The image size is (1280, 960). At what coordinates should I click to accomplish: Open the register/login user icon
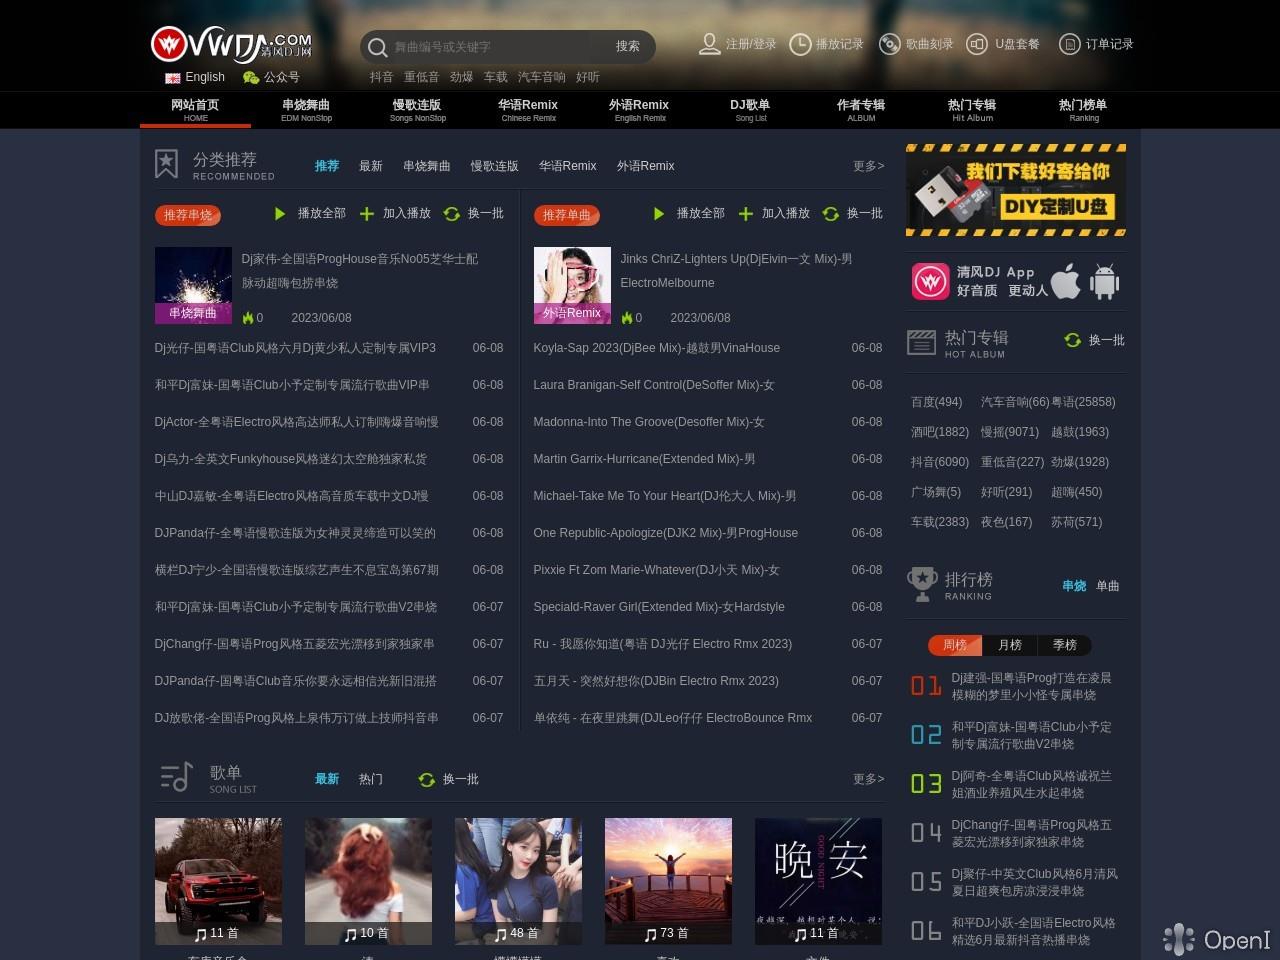(709, 44)
